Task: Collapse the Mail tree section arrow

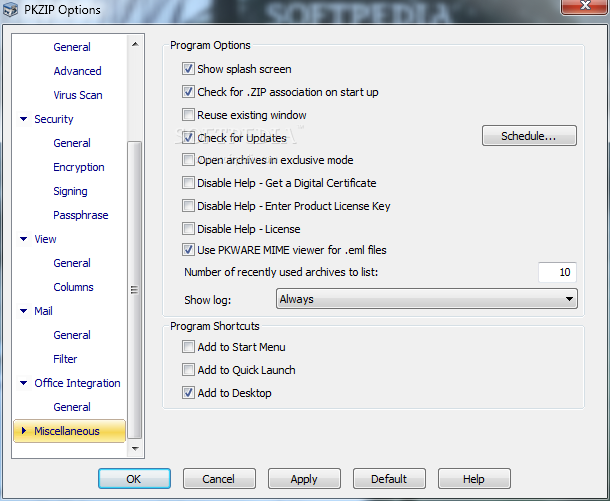Action: click(23, 311)
